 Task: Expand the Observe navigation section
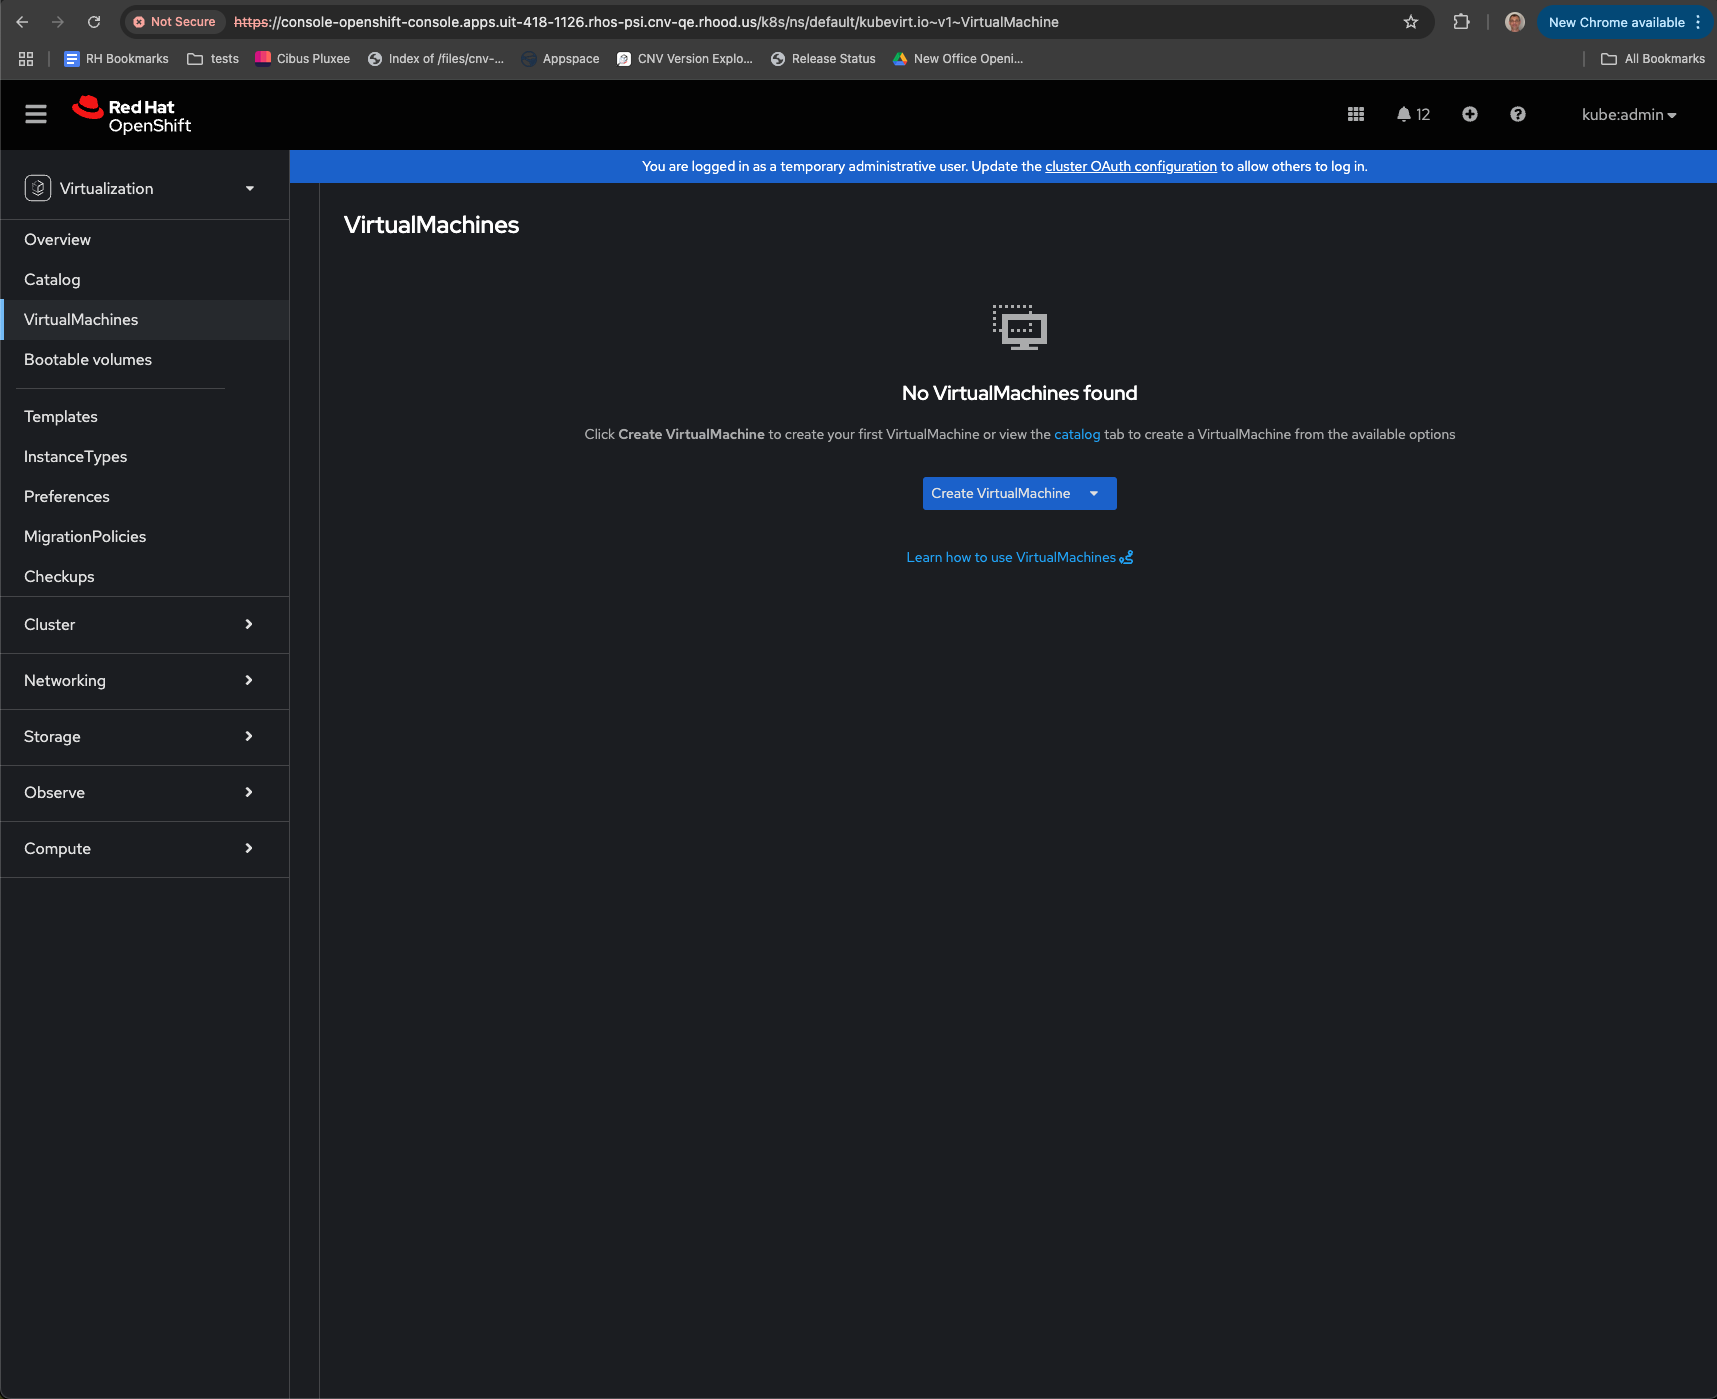(145, 793)
